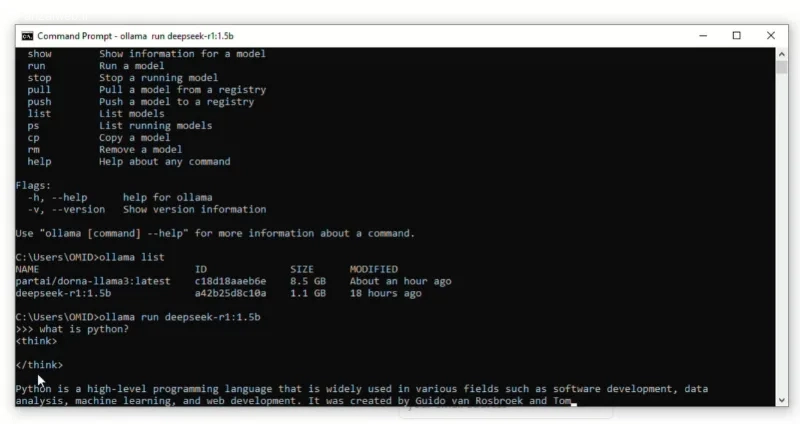Close the Command Prompt window
Screen dimensions: 800x424
tap(771, 36)
